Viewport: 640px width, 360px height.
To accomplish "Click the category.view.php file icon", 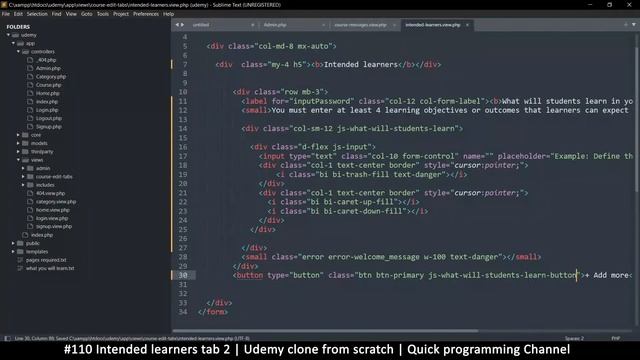I will pyautogui.click(x=30, y=202).
